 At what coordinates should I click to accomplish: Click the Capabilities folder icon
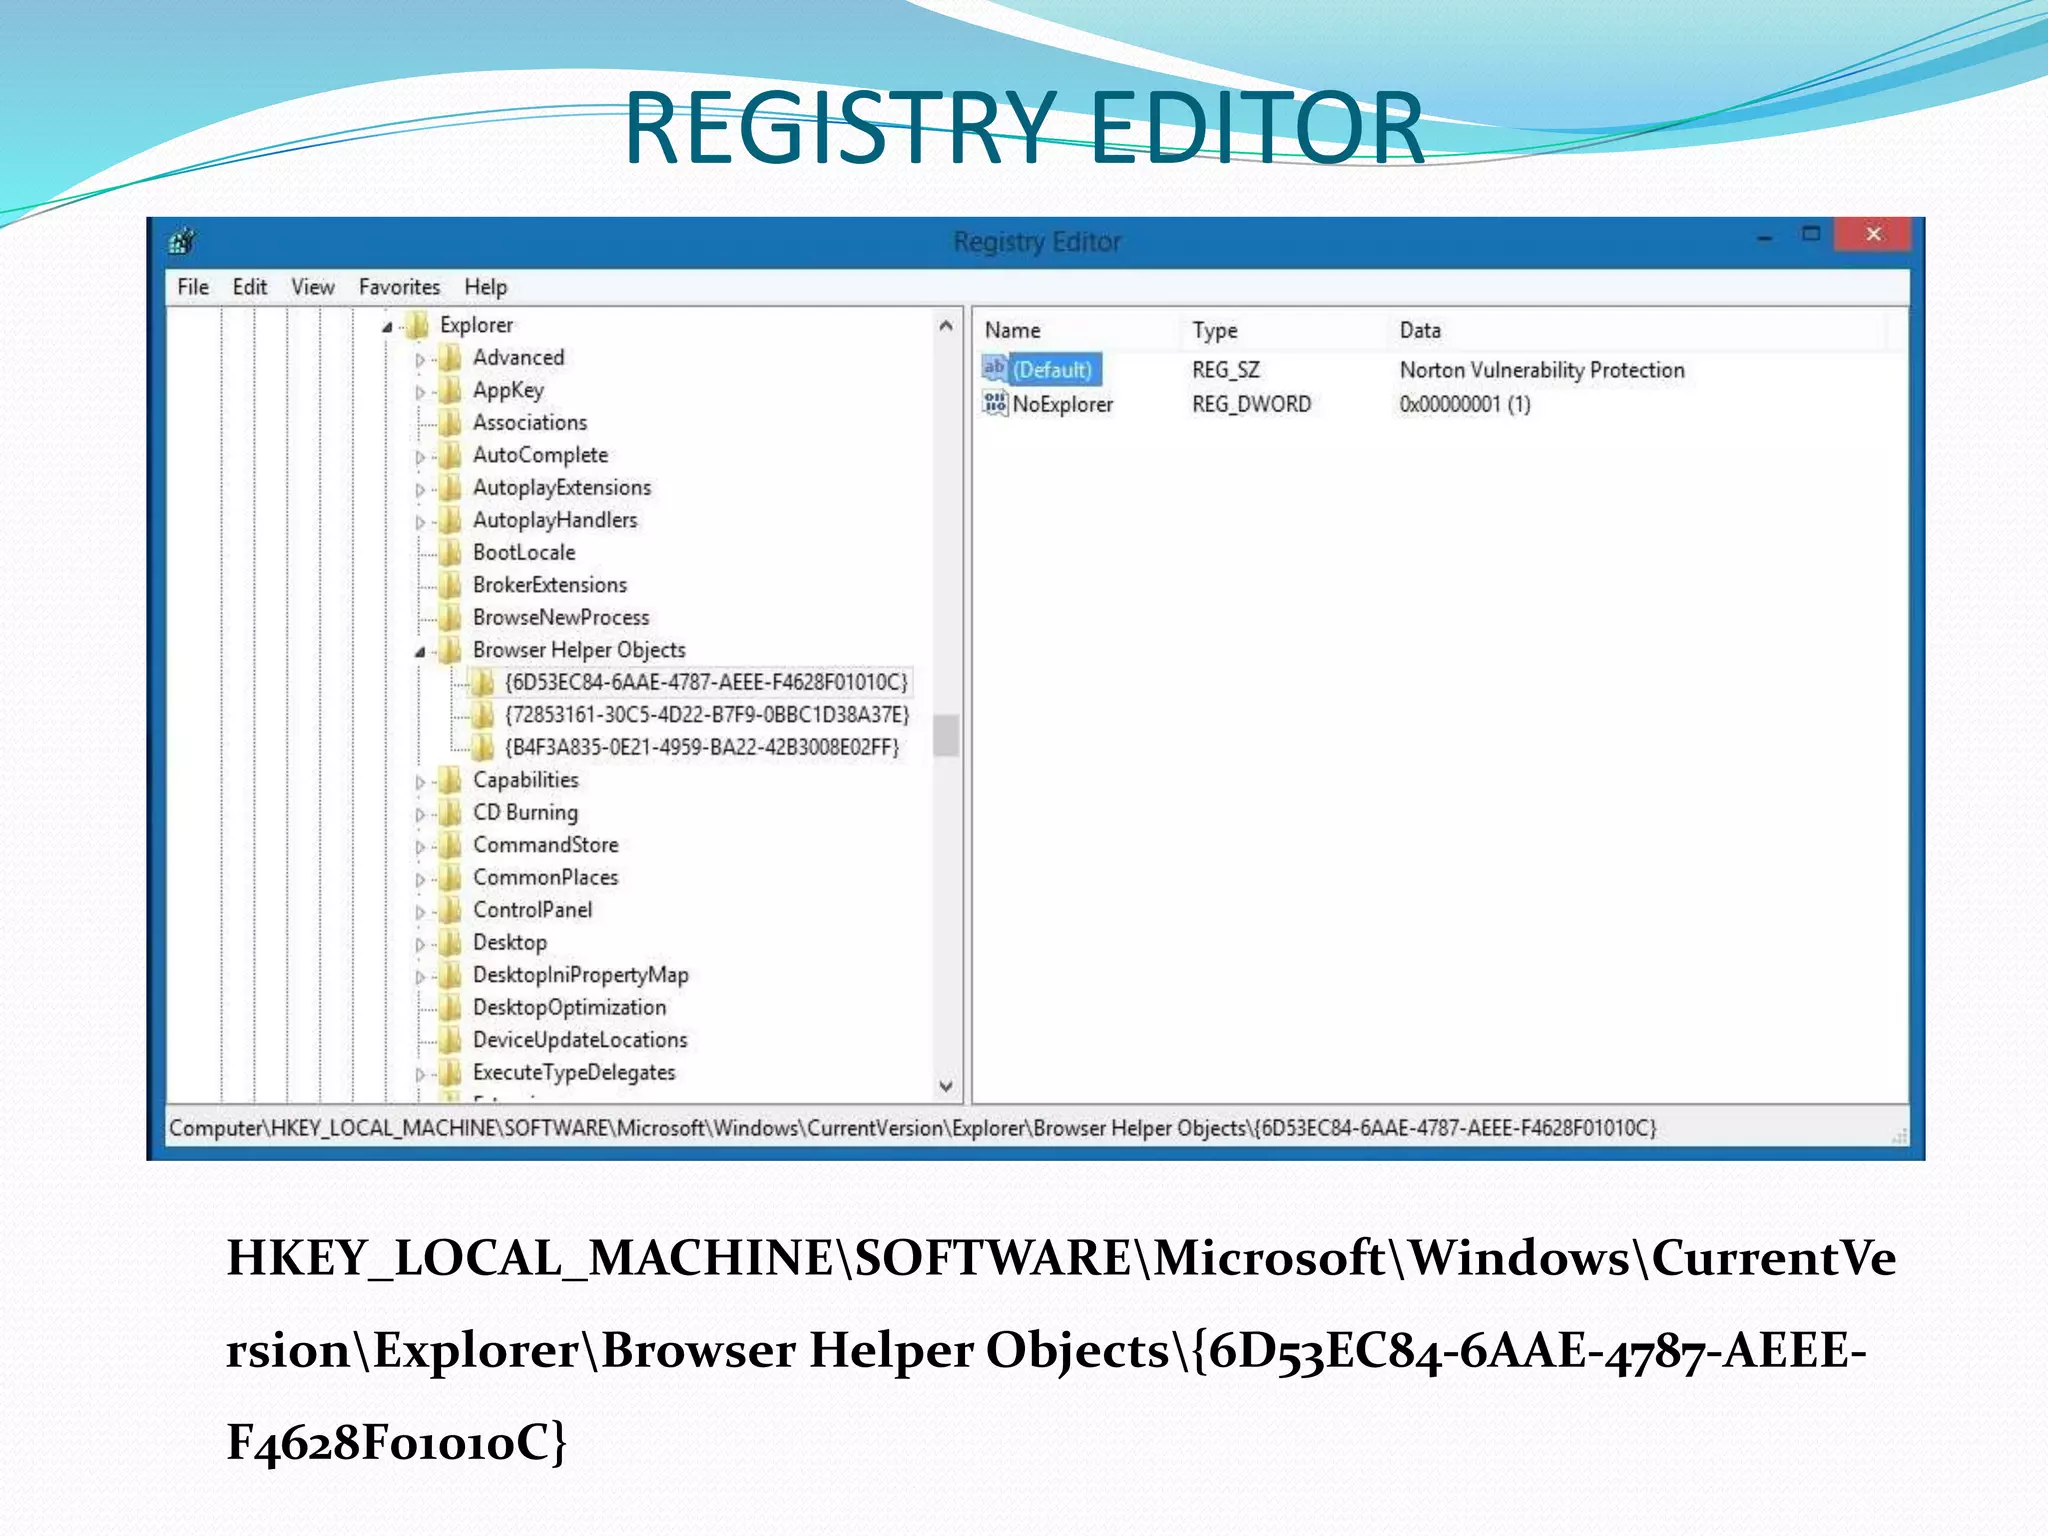(x=451, y=780)
